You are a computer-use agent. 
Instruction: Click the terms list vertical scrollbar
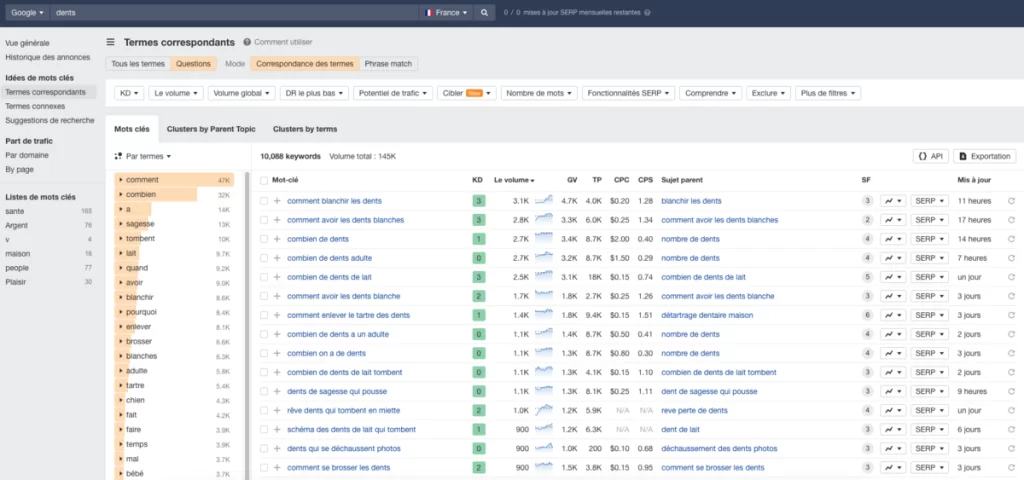[x=247, y=327]
